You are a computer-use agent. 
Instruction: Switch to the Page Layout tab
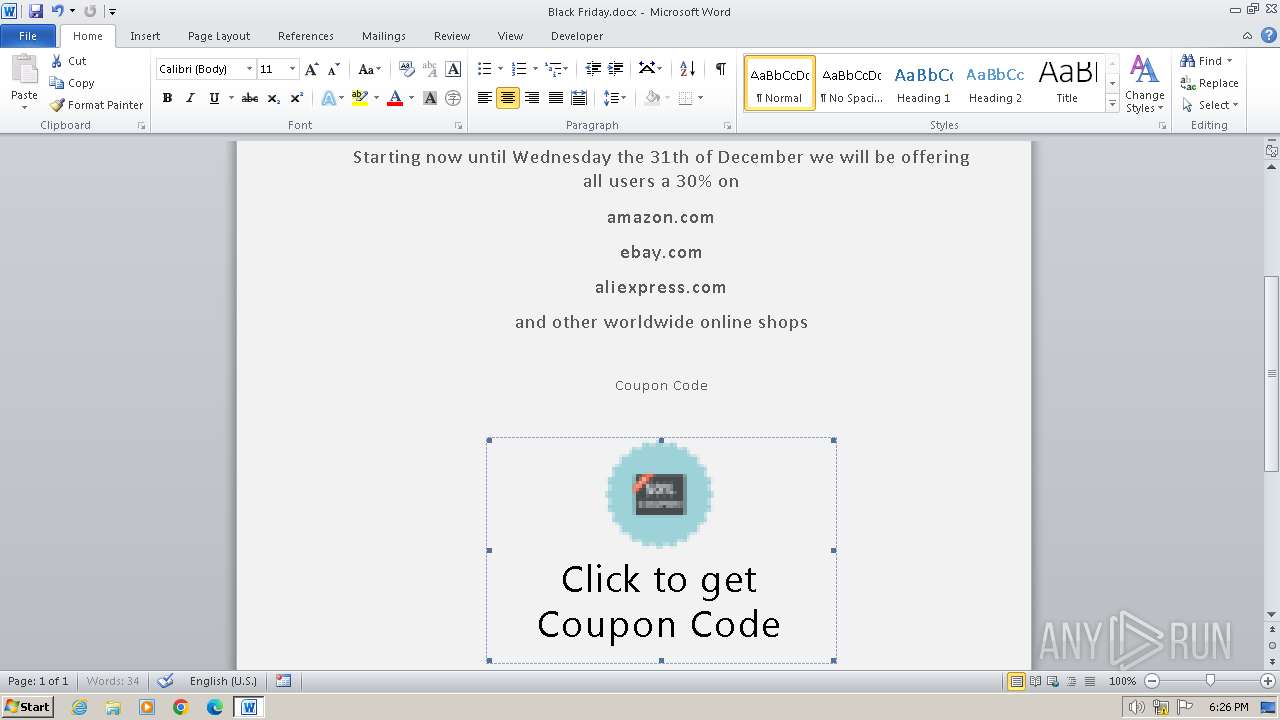point(219,36)
